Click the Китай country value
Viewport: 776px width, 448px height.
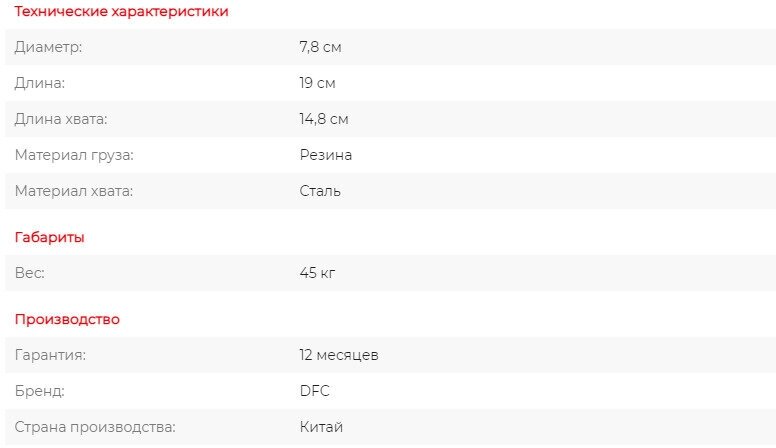point(321,427)
